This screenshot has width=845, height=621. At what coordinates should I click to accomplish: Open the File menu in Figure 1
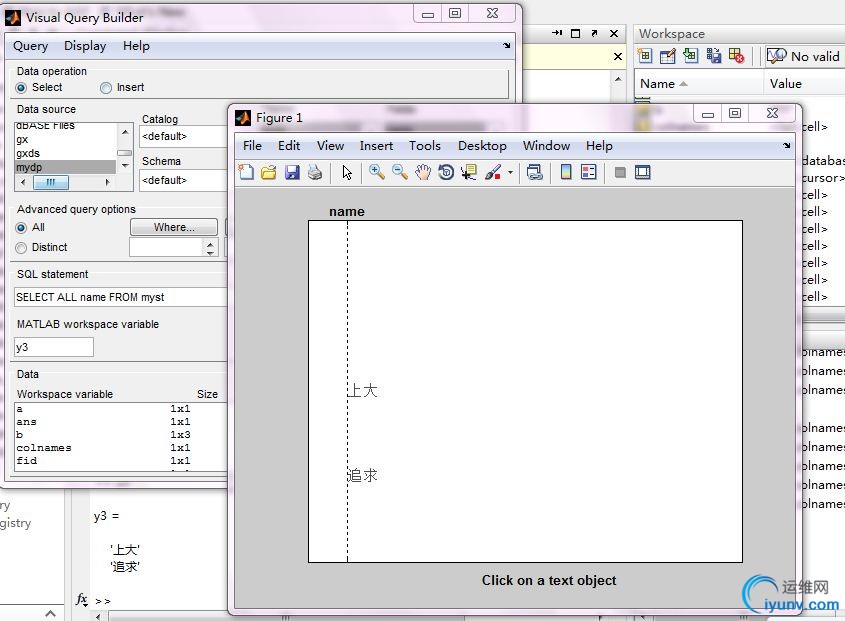tap(252, 146)
